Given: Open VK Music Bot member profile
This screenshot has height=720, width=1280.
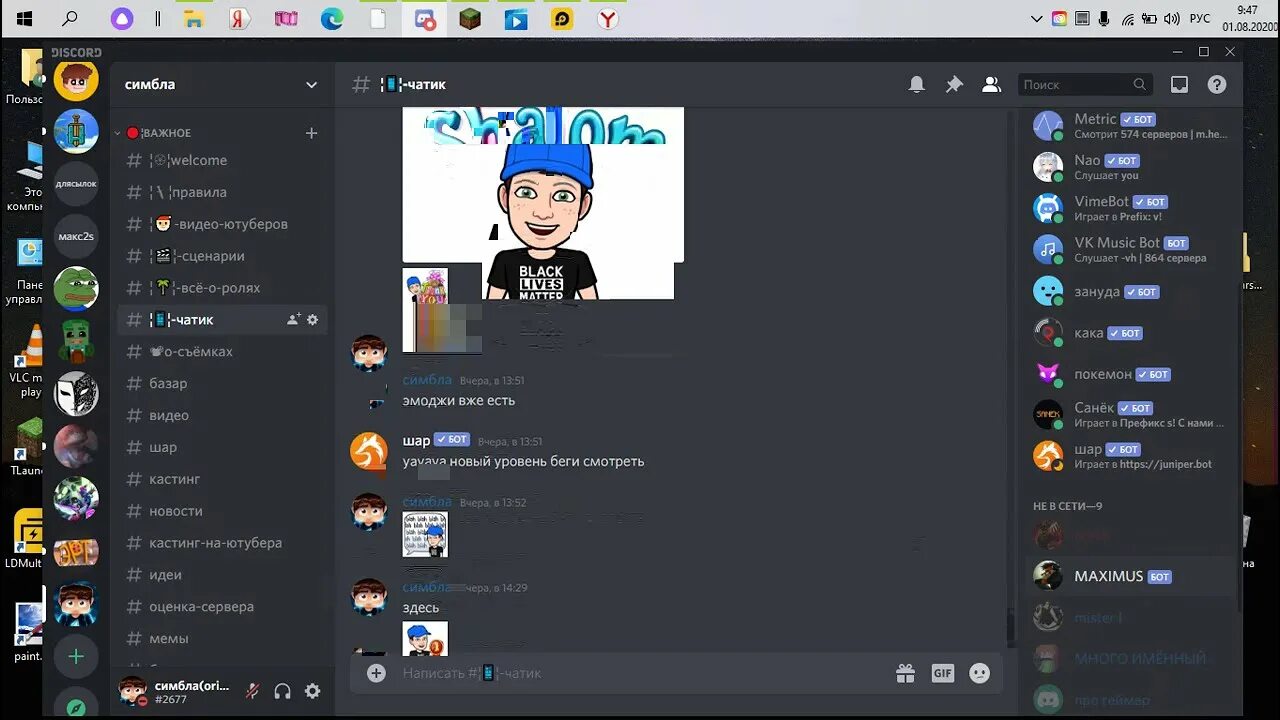Looking at the screenshot, I should tap(1130, 250).
